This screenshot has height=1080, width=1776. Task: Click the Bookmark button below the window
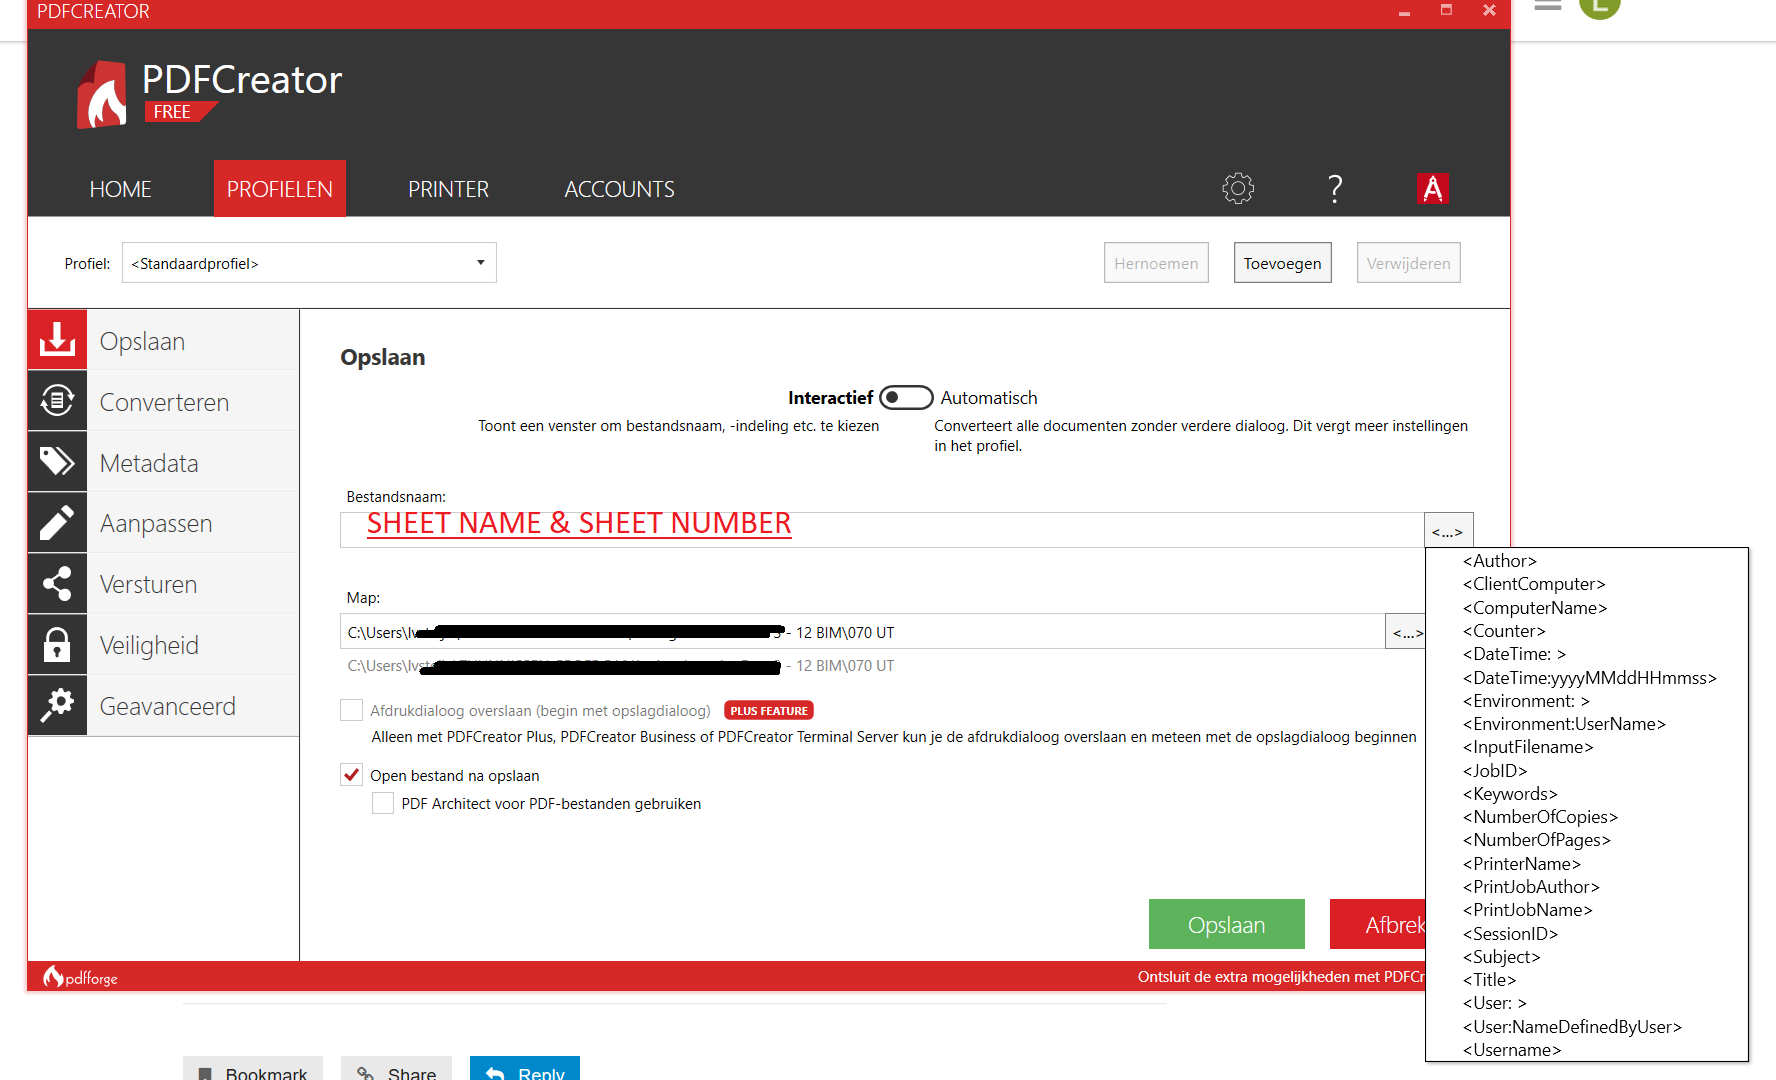click(253, 1069)
